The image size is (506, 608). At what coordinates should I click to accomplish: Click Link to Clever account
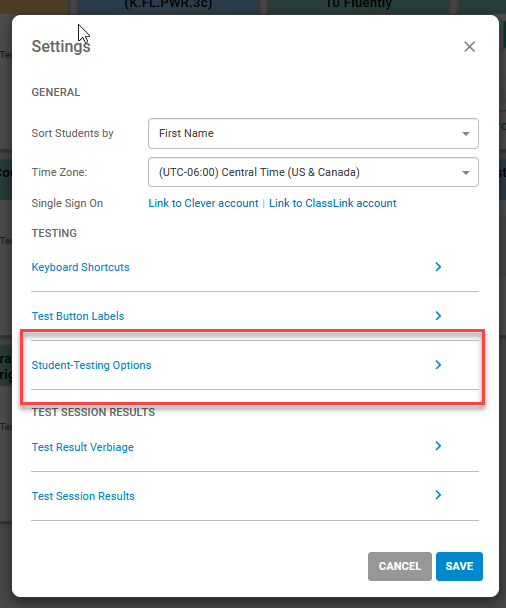pyautogui.click(x=203, y=203)
